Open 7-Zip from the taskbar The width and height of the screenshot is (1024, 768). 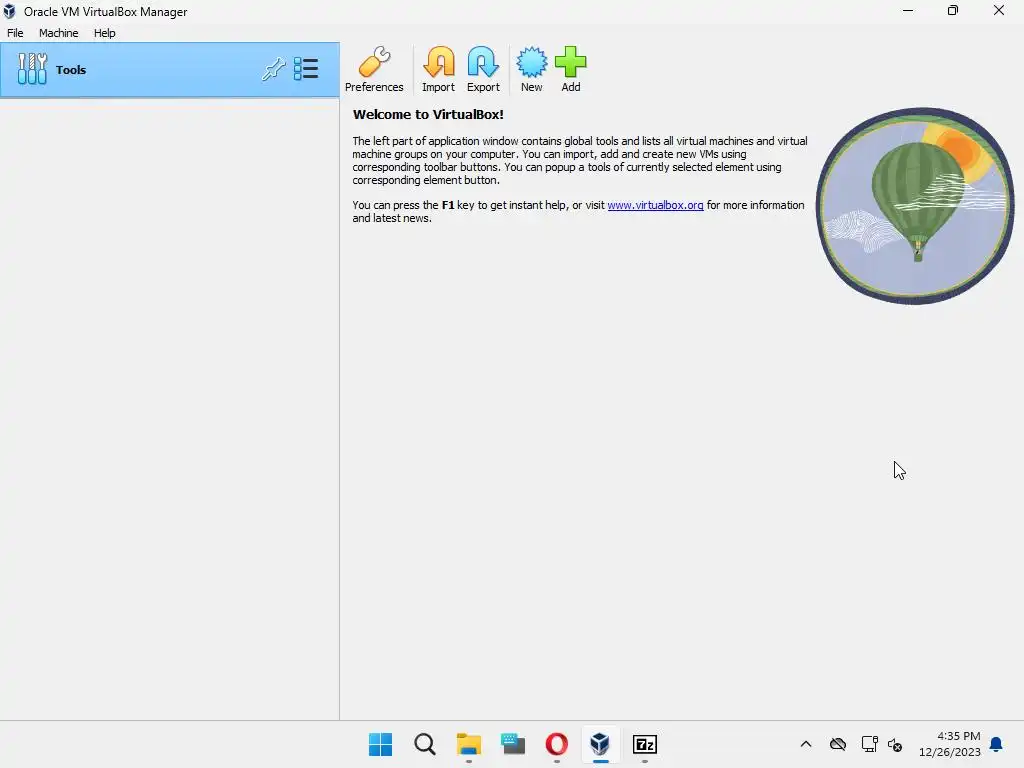[x=645, y=744]
